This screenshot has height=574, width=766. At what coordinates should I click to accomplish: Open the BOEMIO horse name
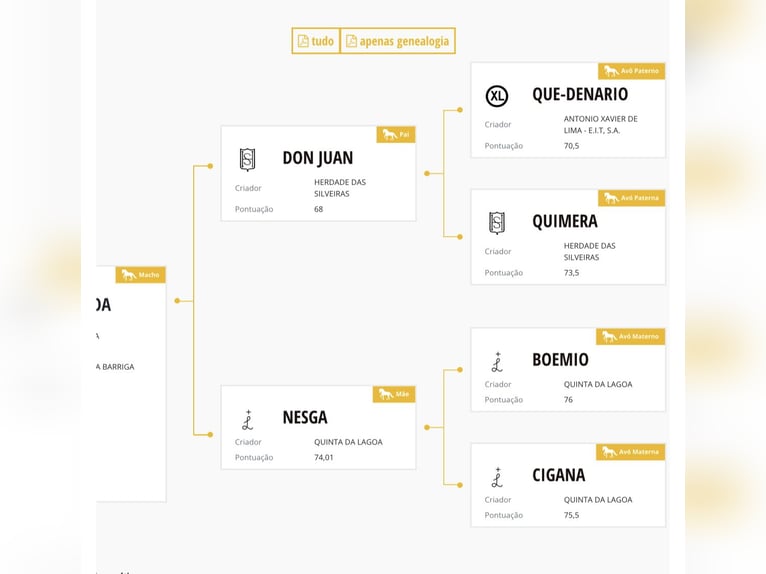(560, 360)
